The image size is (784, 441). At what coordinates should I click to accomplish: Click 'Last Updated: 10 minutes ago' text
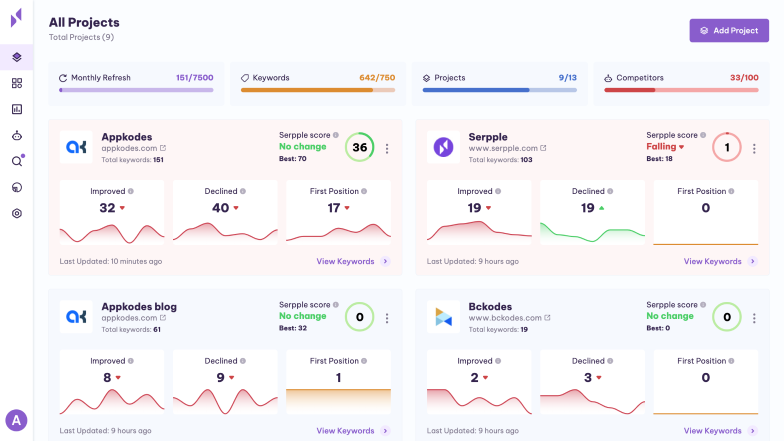pos(110,262)
